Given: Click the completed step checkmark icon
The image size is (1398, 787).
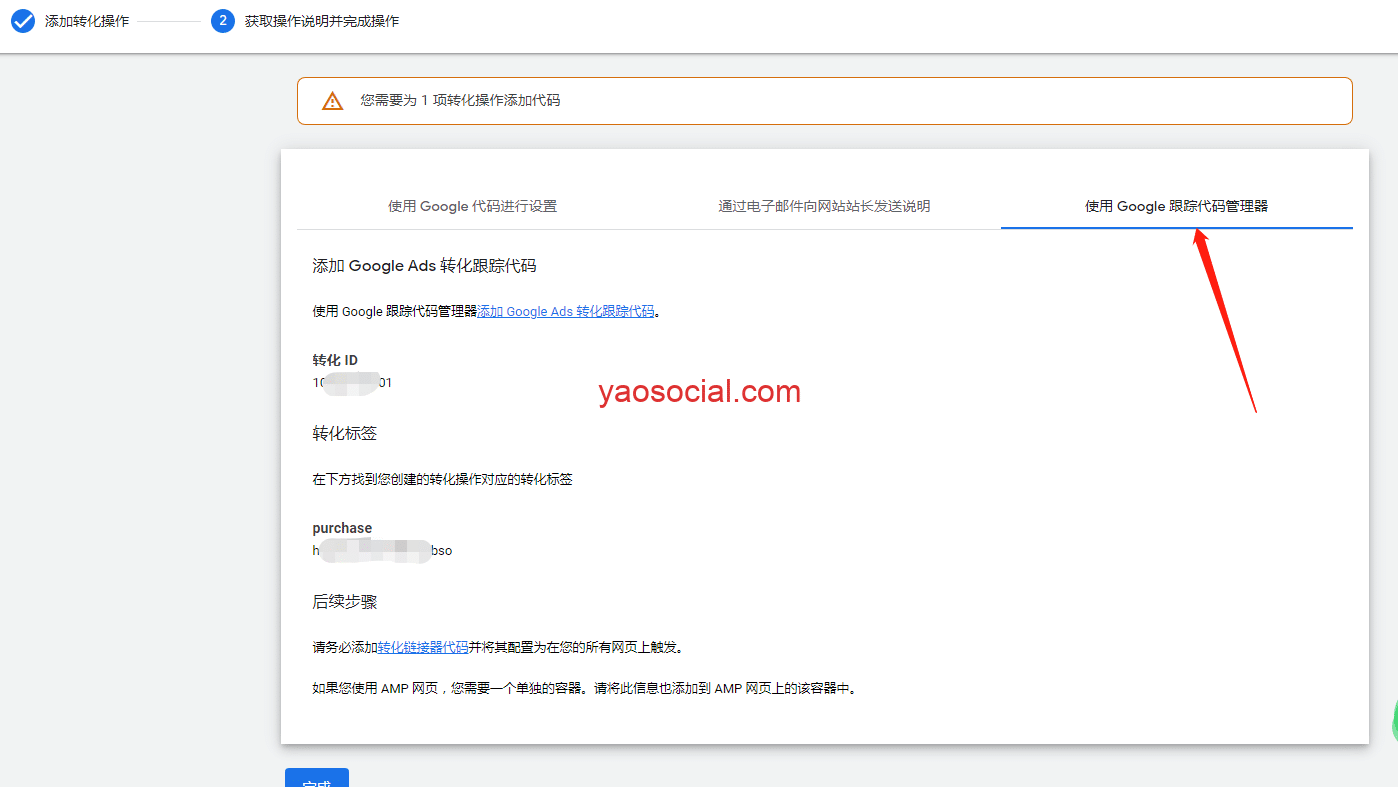Looking at the screenshot, I should (x=22, y=21).
